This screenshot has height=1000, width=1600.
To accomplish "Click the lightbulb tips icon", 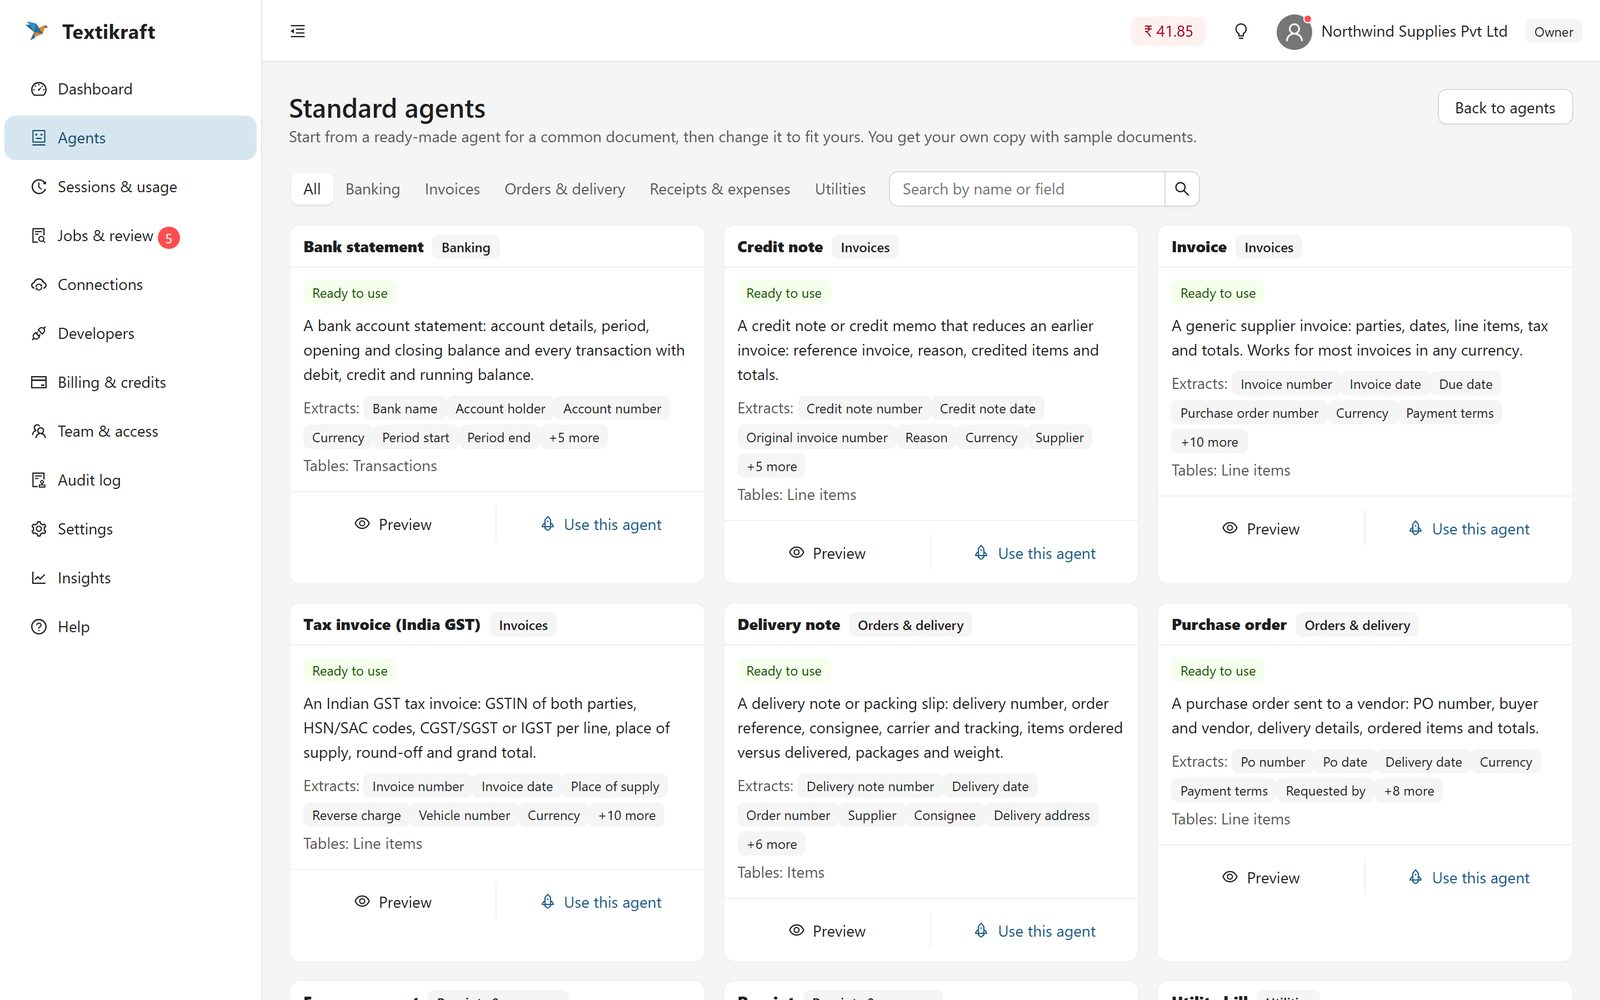I will click(x=1241, y=31).
